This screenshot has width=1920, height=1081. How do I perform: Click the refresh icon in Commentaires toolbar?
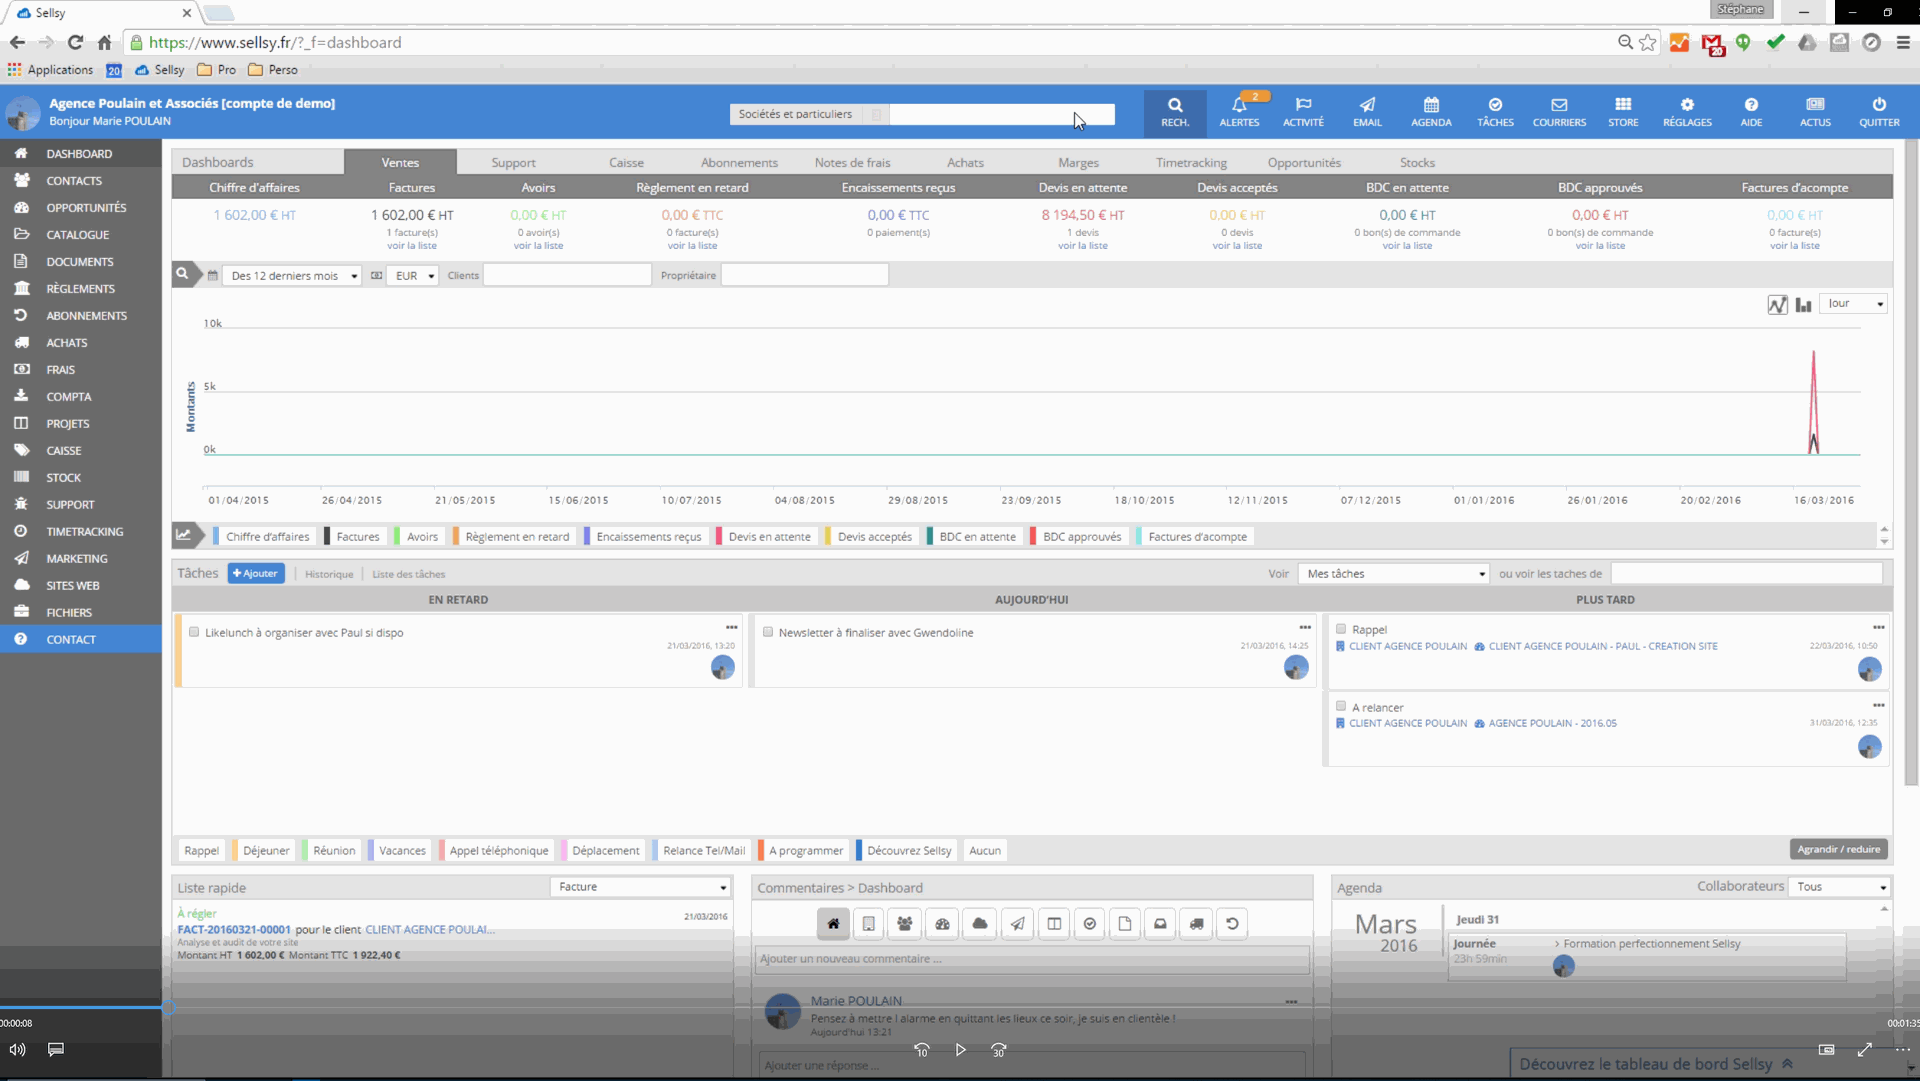coord(1233,924)
